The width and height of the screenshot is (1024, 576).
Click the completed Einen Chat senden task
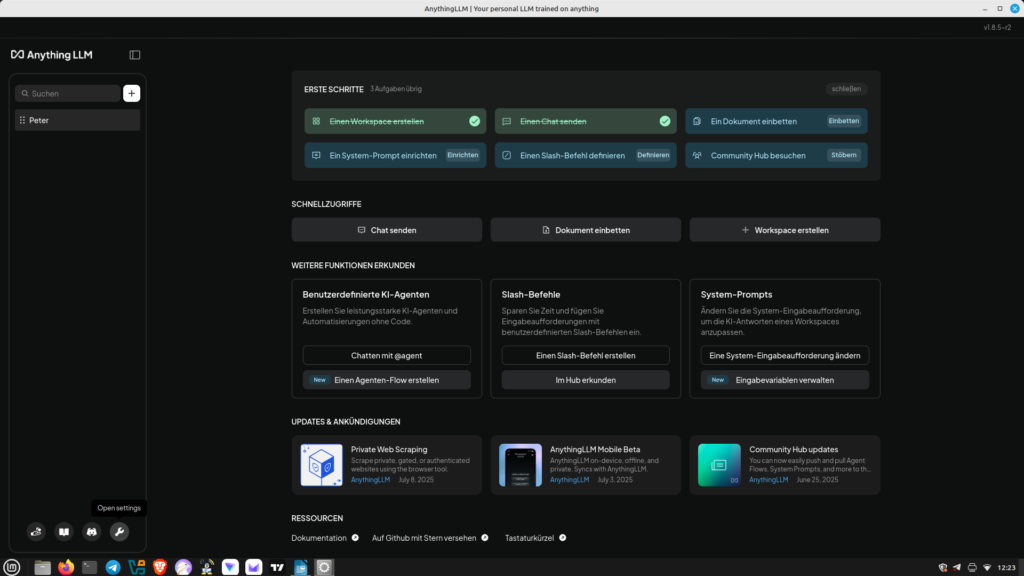coord(586,121)
